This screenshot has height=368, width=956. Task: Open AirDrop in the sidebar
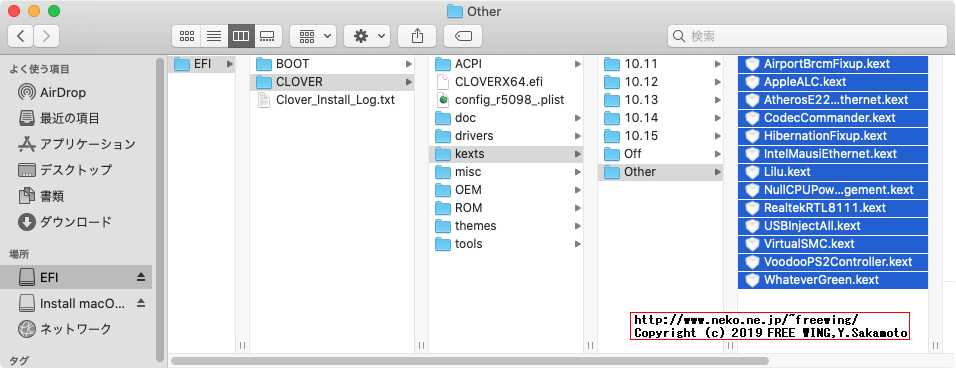[x=77, y=93]
